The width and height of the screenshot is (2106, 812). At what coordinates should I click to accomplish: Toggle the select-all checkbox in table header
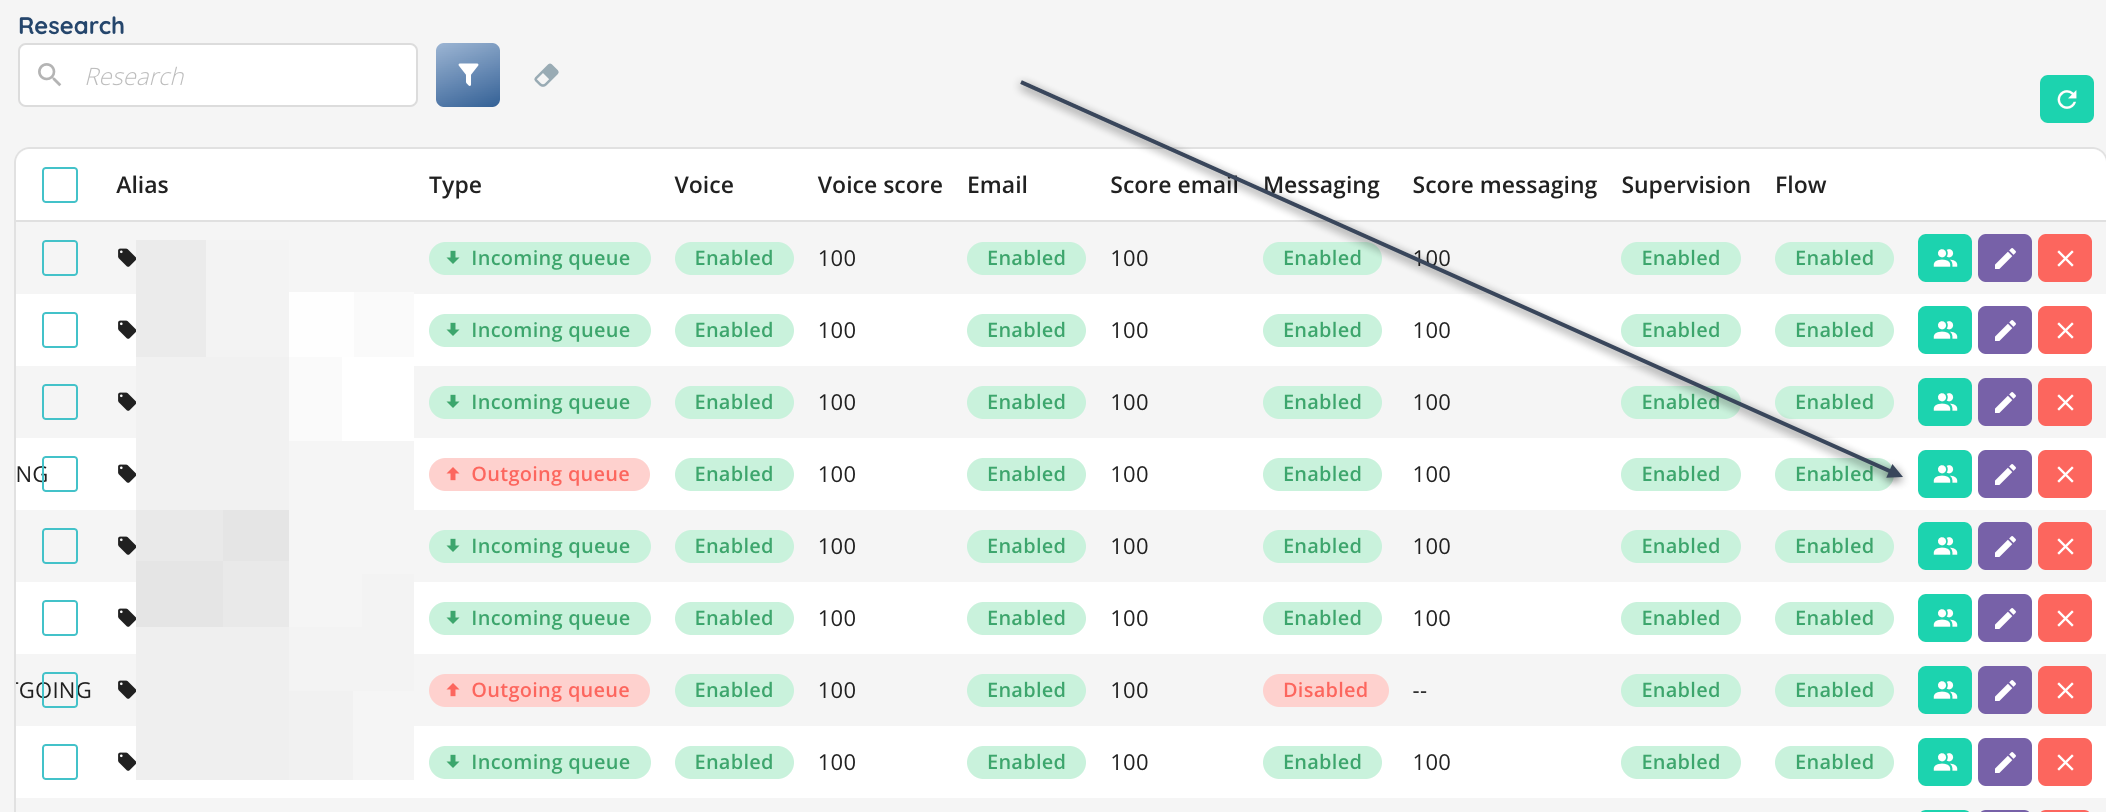click(60, 185)
